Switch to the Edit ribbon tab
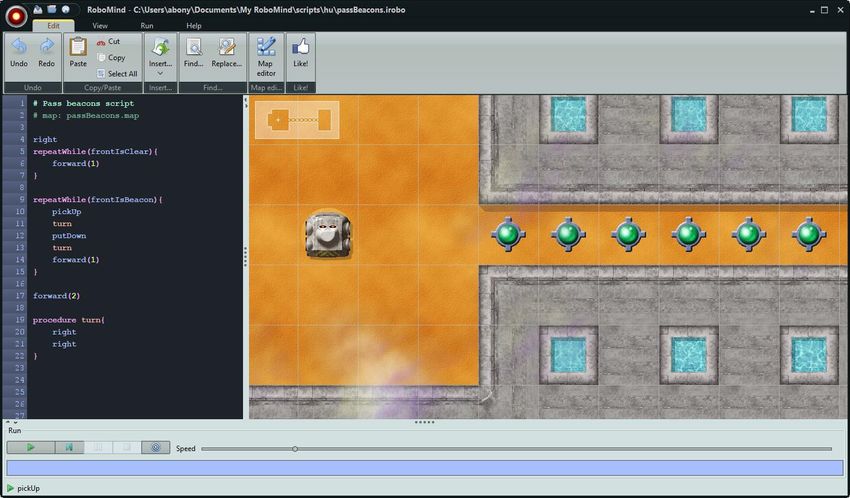Viewport: 850px width, 498px height. (x=53, y=25)
